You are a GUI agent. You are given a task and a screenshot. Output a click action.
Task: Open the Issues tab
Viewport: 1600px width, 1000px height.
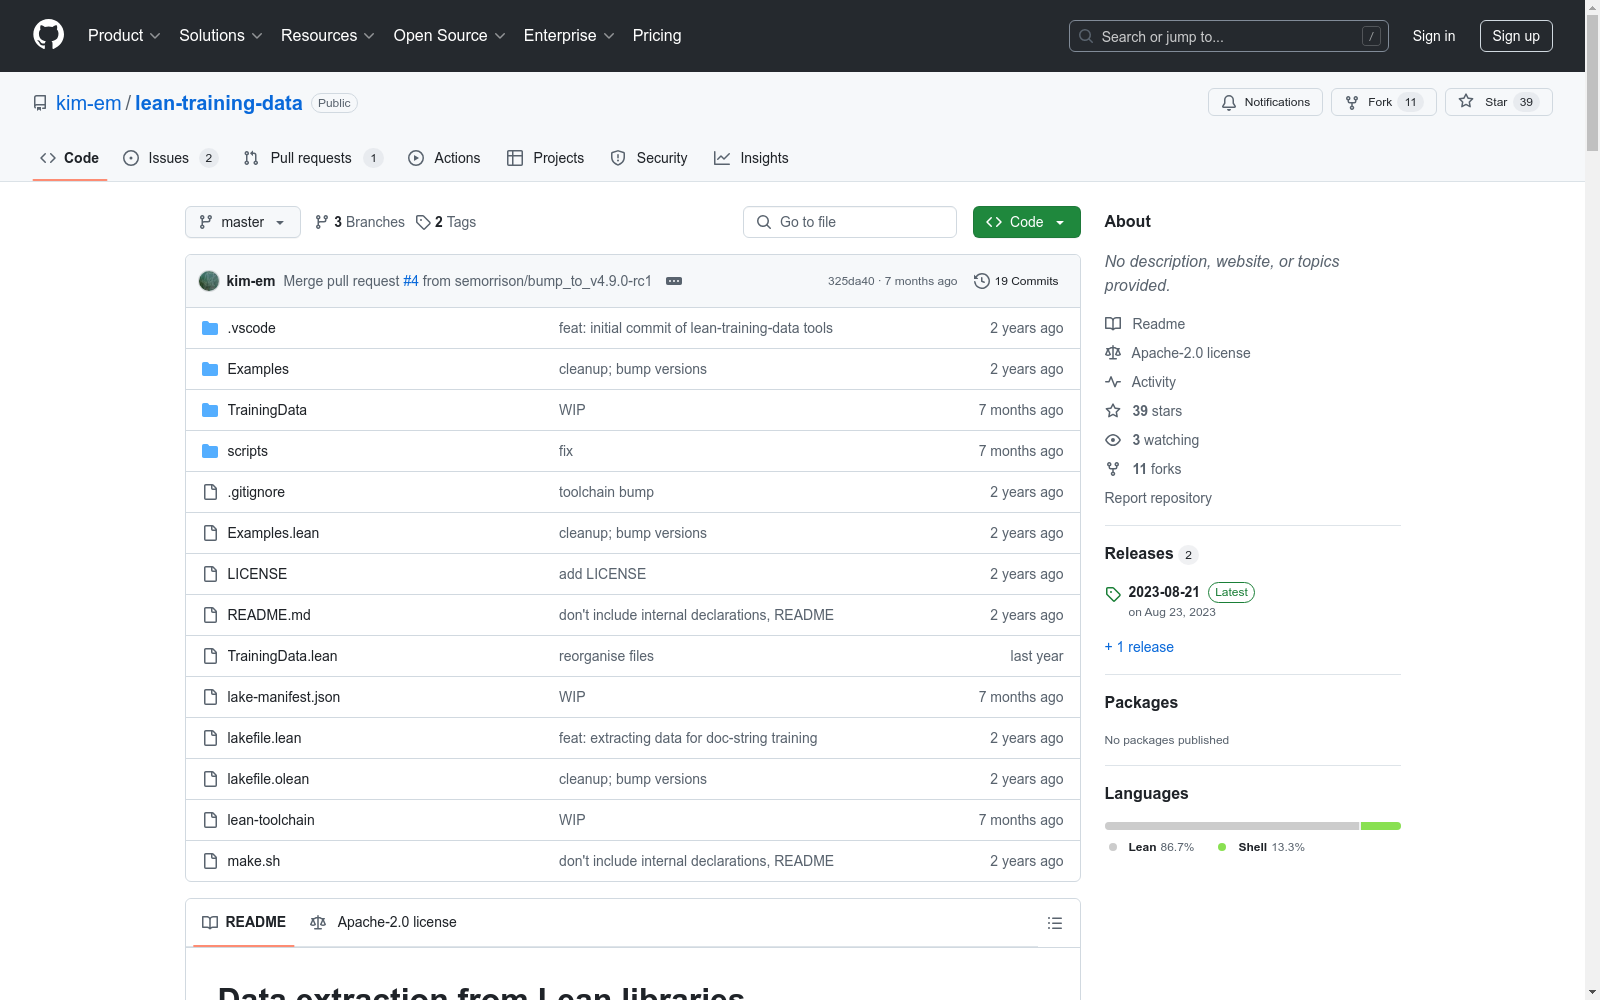point(170,158)
